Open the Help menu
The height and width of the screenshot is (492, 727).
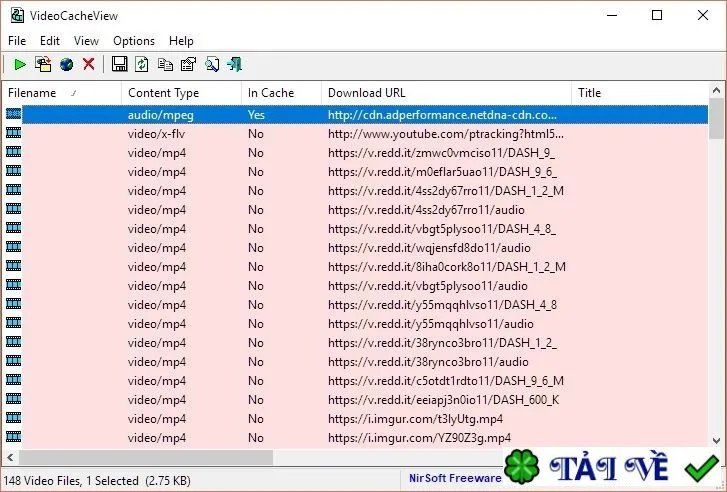181,41
